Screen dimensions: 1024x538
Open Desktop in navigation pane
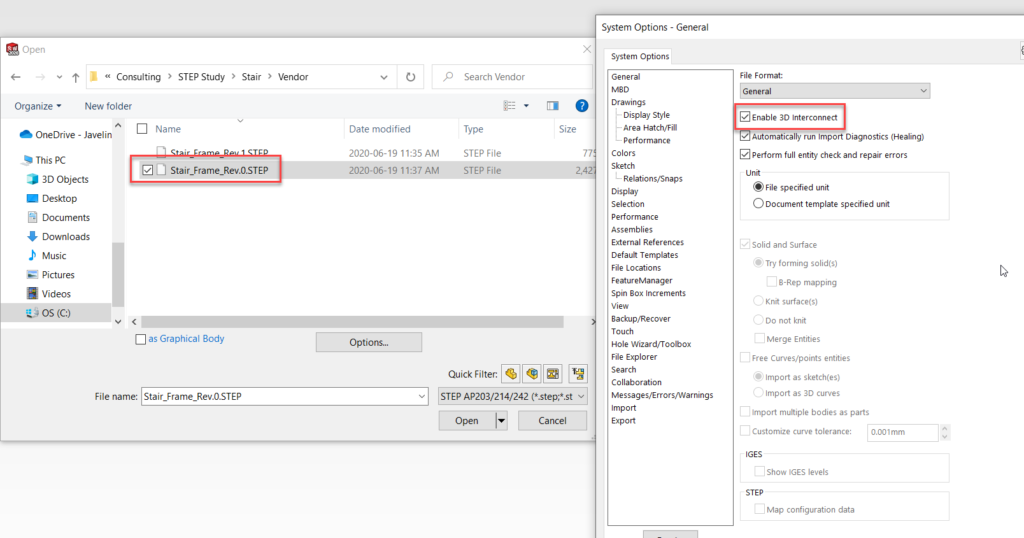[x=52, y=198]
